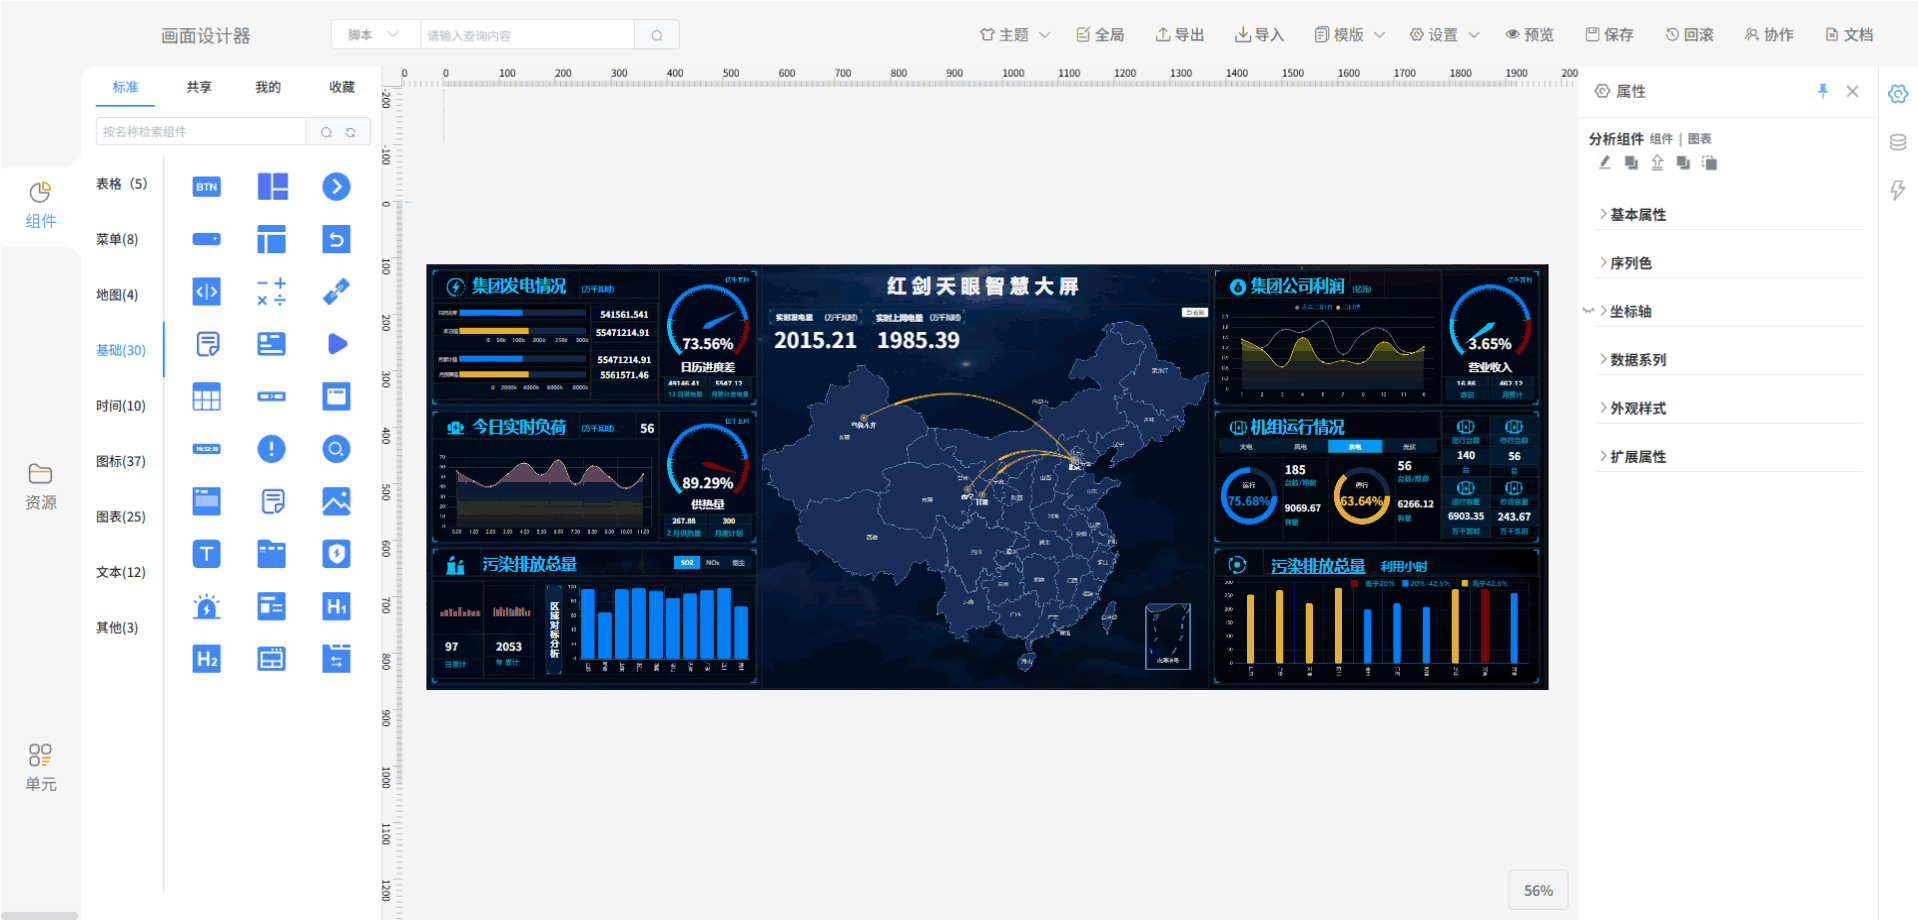Select the alarm siren component icon
The image size is (1918, 920).
(207, 606)
